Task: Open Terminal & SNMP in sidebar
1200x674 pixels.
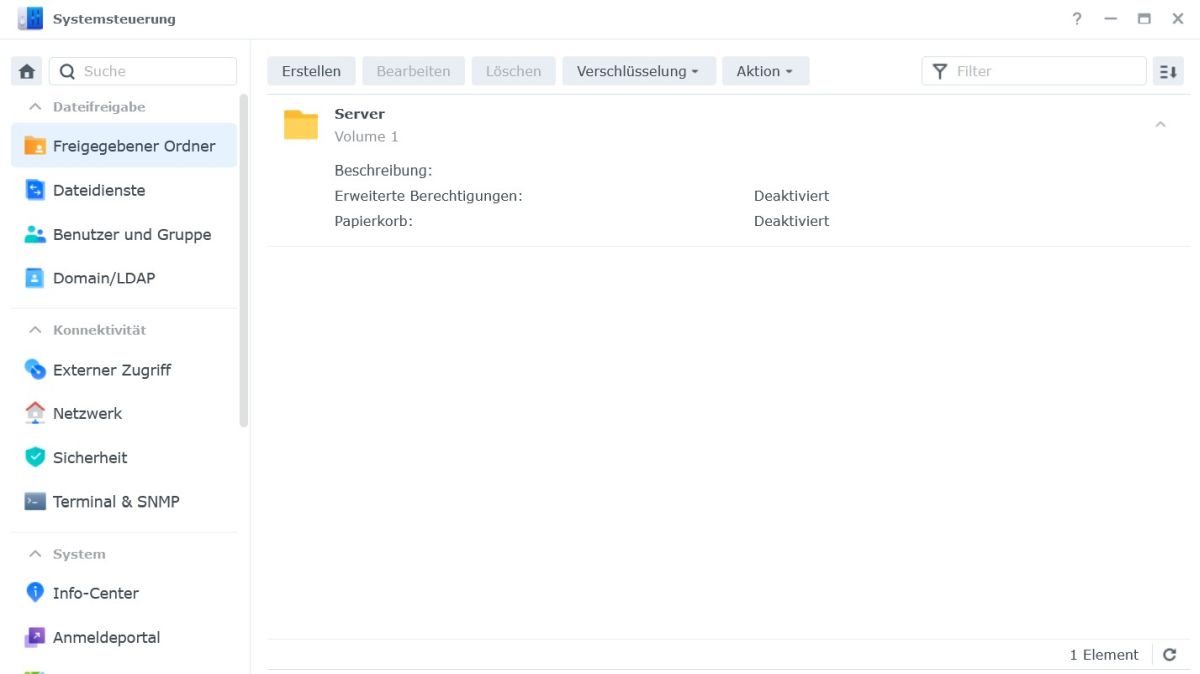Action: coord(124,501)
